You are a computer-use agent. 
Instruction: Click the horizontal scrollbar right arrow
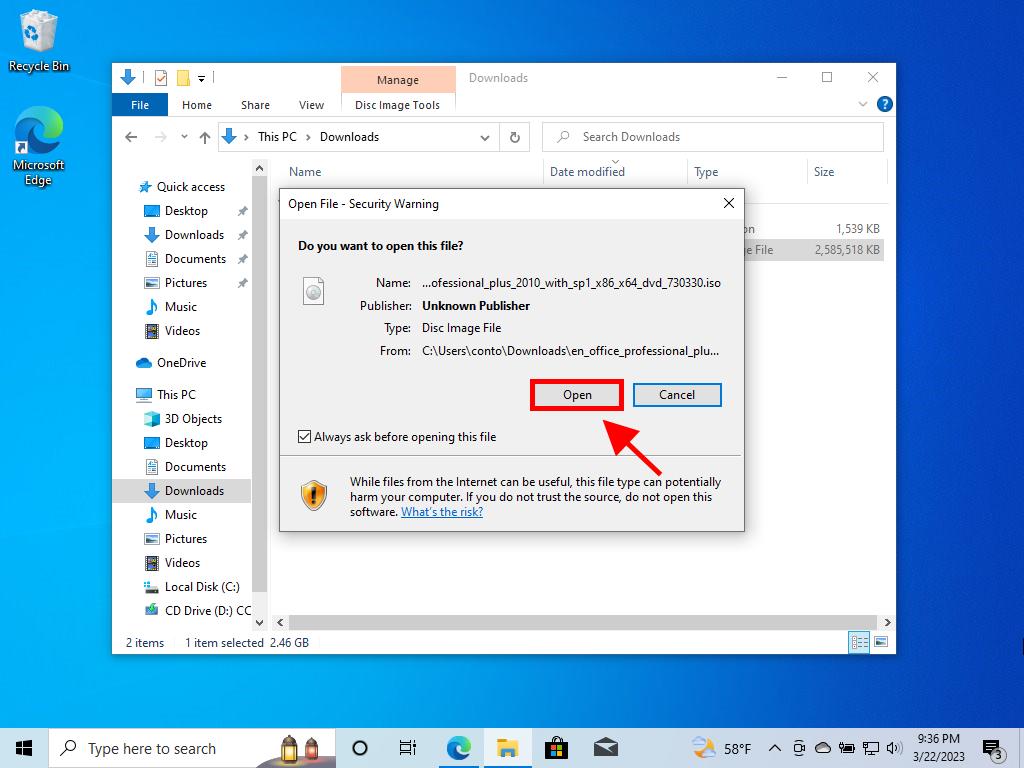coord(888,622)
